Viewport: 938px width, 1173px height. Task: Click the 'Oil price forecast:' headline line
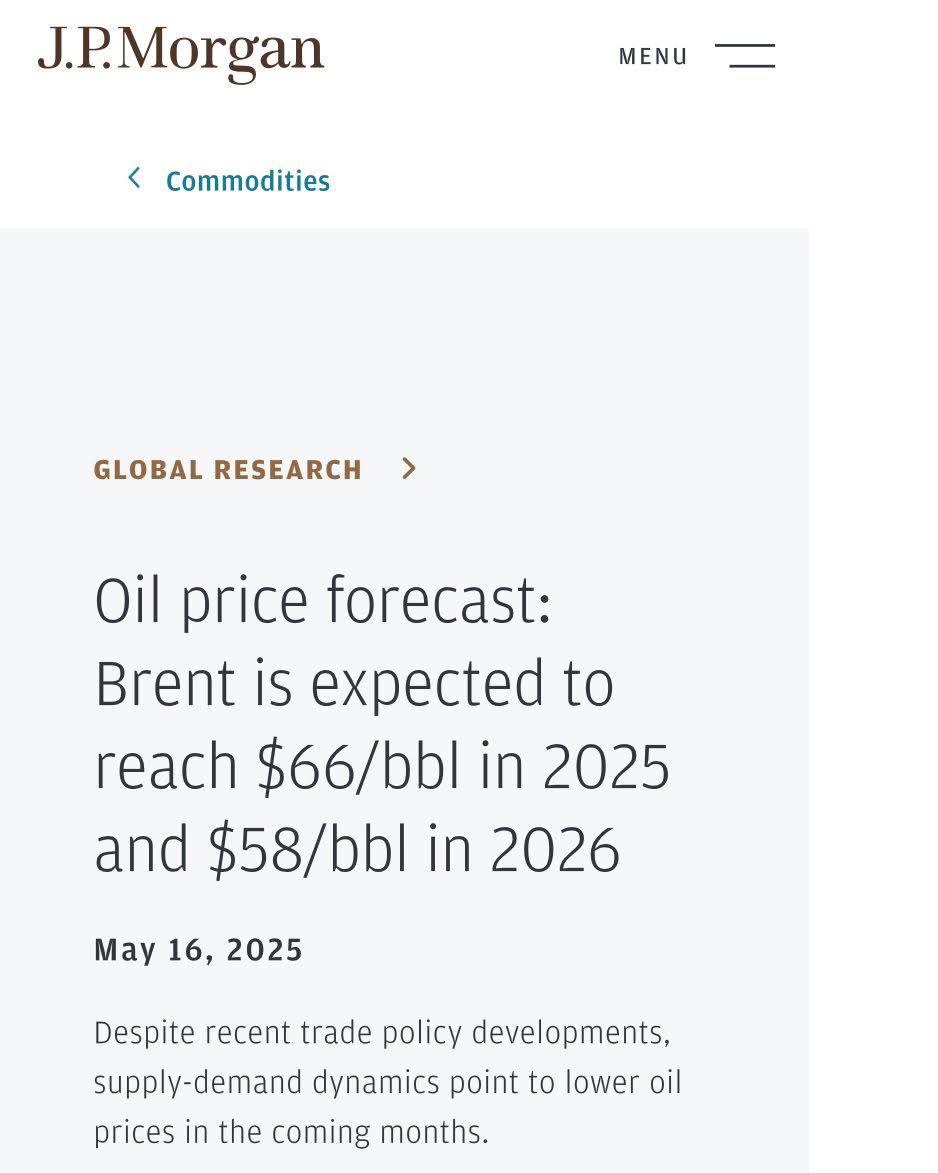coord(323,601)
